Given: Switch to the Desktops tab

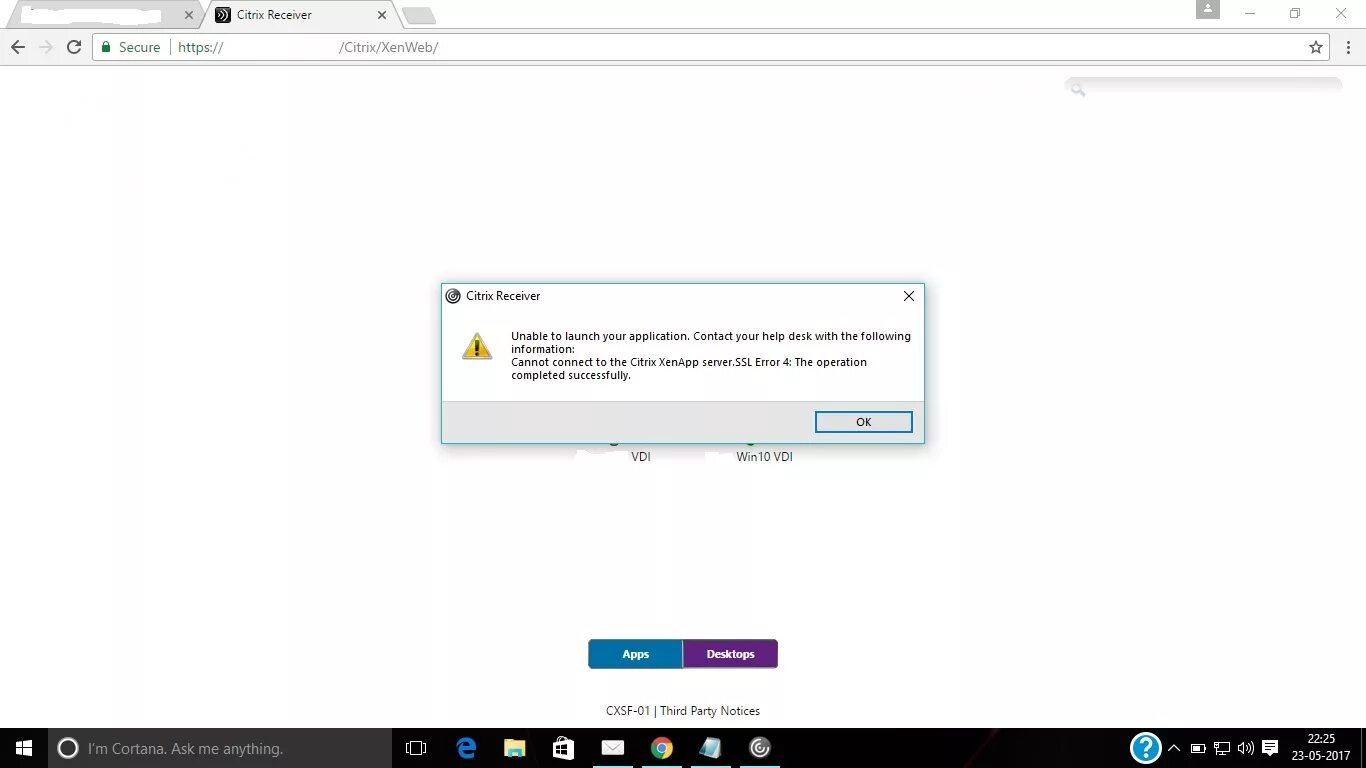Looking at the screenshot, I should pyautogui.click(x=730, y=654).
